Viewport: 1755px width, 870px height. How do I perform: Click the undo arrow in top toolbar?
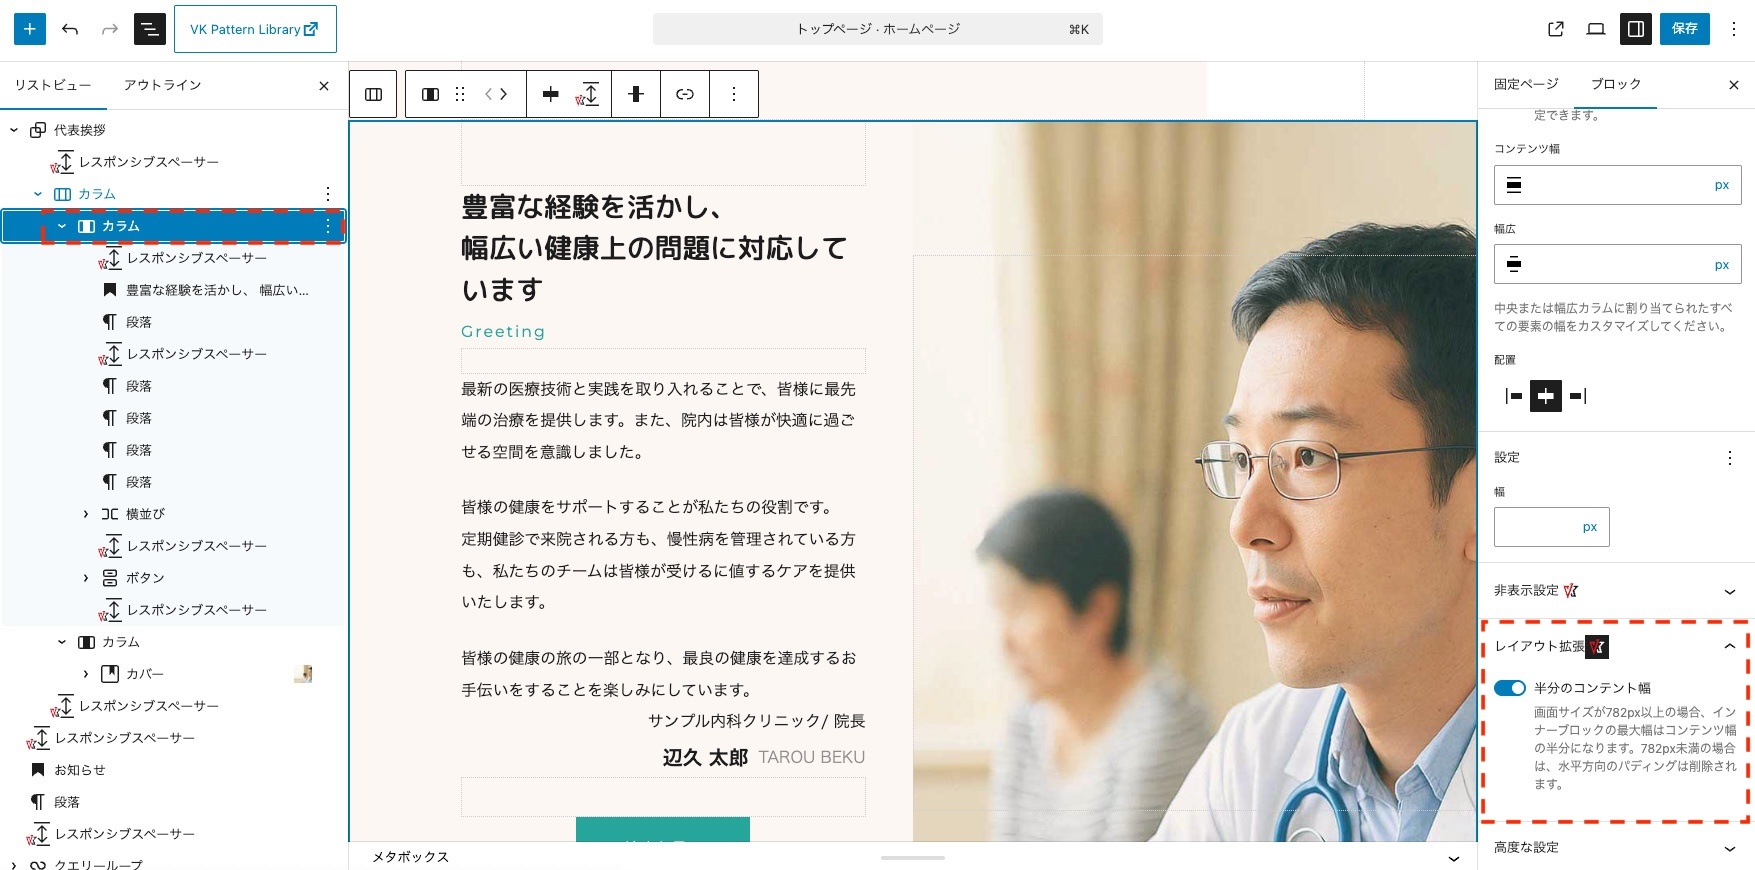(x=70, y=29)
